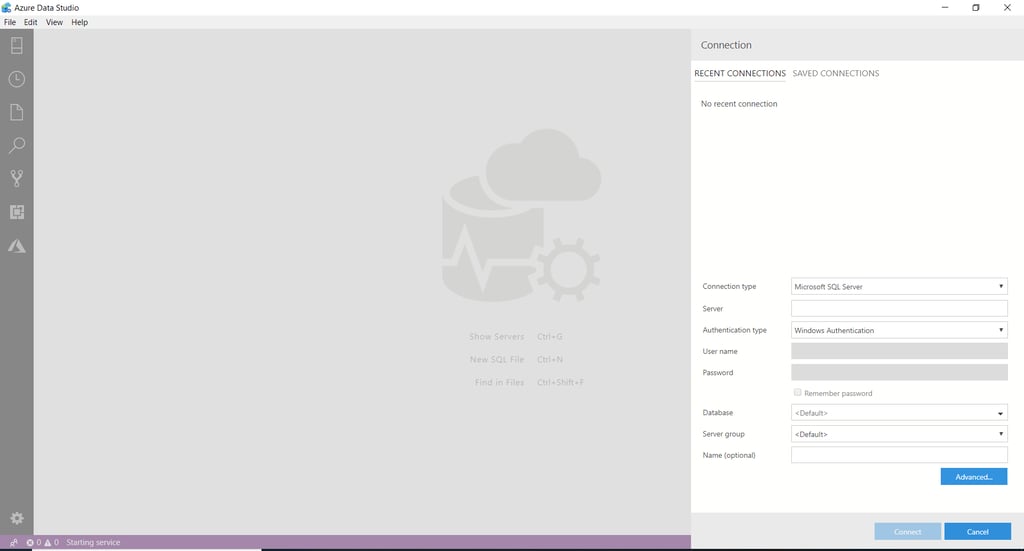
Task: Open the File menu
Action: (x=10, y=22)
